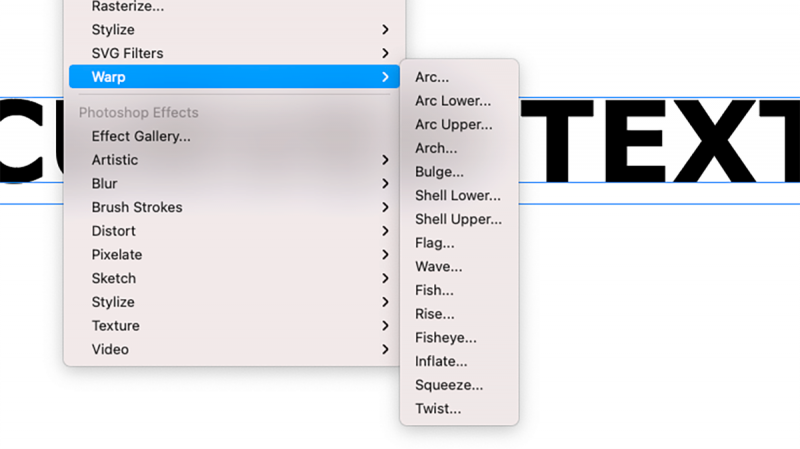
Task: Click the chevron arrow beside Brush Strokes
Action: click(385, 207)
